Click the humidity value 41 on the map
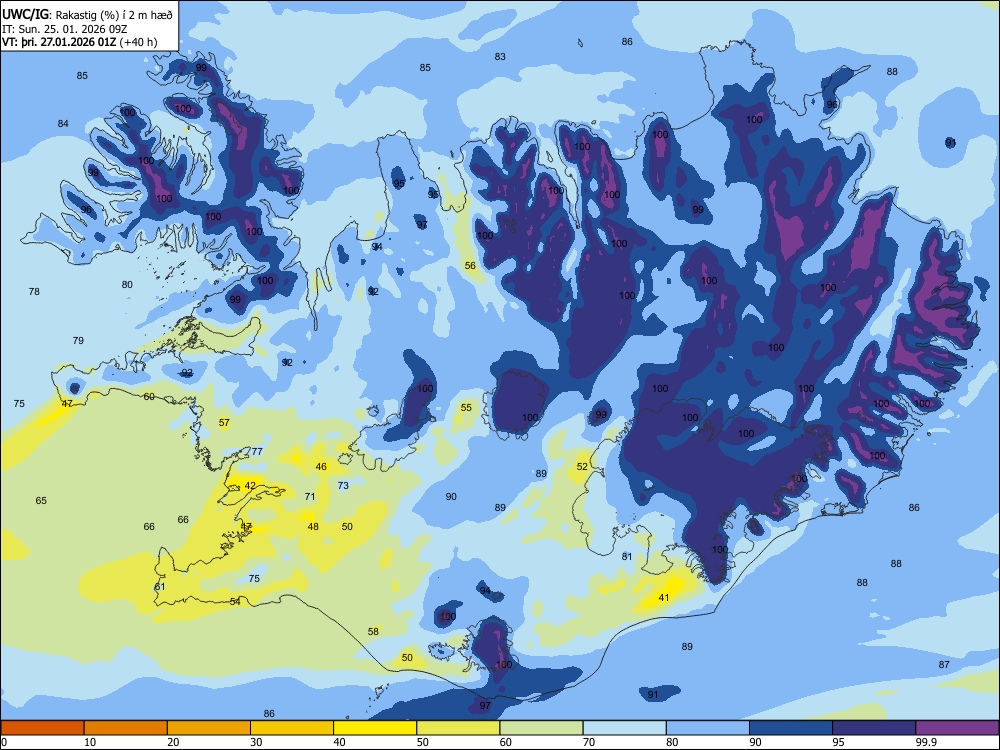Screen dimensions: 1000x750 click(x=664, y=598)
